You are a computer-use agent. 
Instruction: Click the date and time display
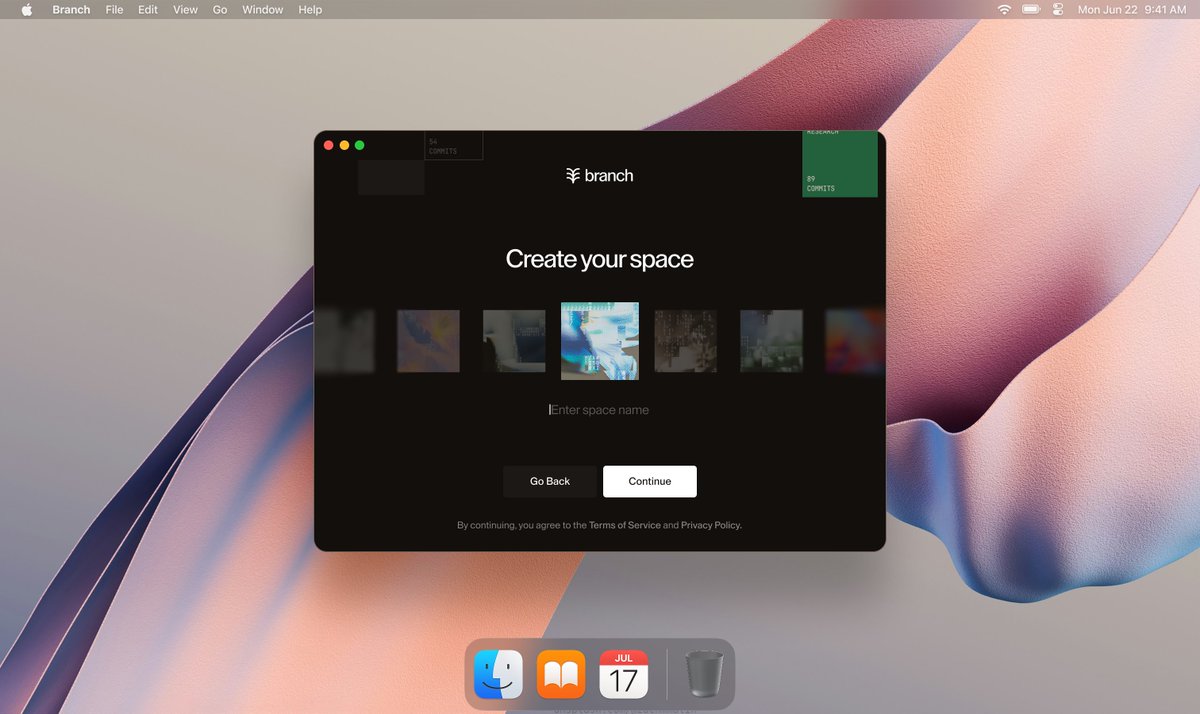pos(1132,9)
